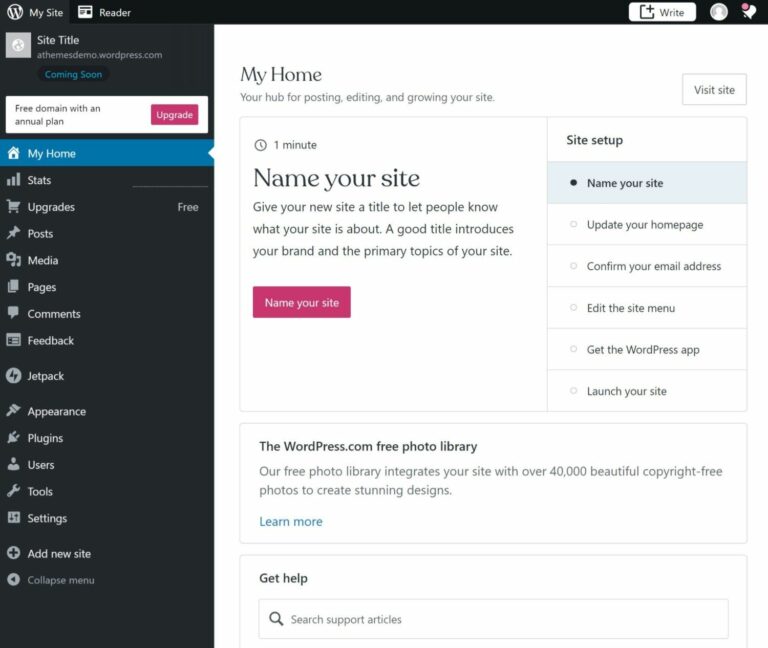Click the Site Title heading

tap(58, 40)
